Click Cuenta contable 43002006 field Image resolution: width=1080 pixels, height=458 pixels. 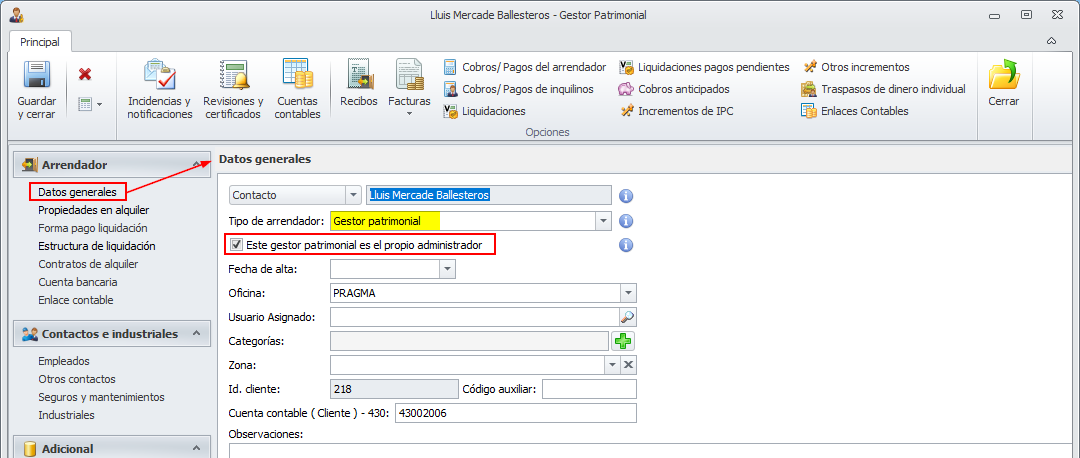pyautogui.click(x=516, y=413)
